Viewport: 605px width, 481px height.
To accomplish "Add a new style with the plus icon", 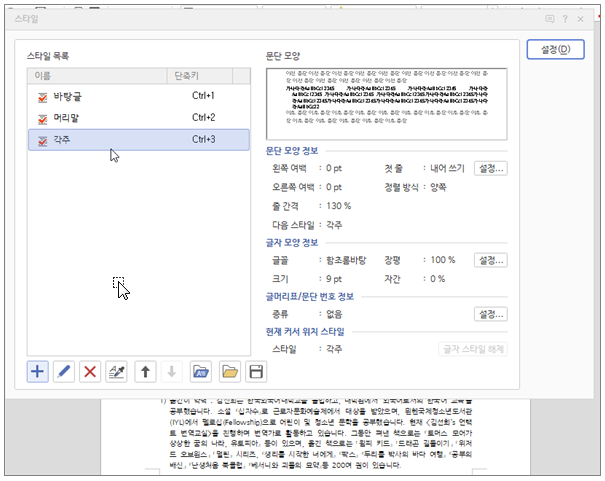I will pos(37,372).
